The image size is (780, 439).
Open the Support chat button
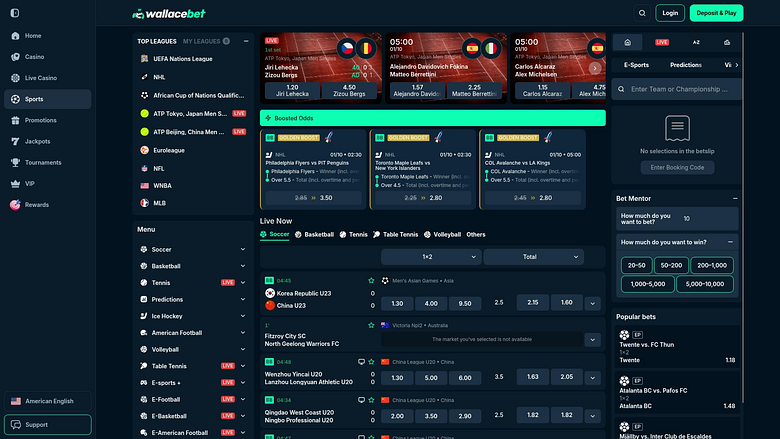pyautogui.click(x=48, y=425)
